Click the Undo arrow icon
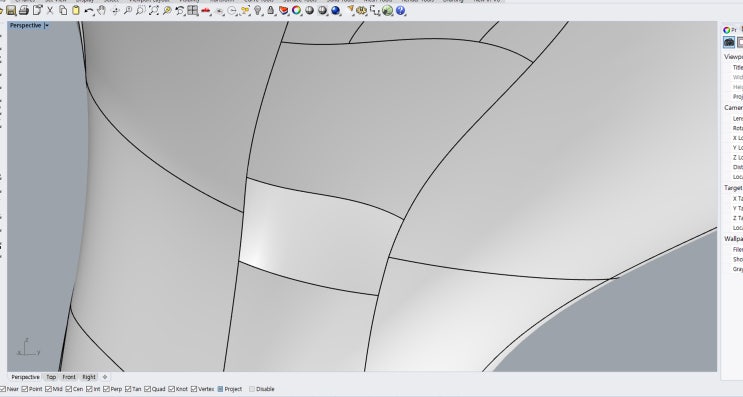The image size is (743, 397). tap(89, 10)
